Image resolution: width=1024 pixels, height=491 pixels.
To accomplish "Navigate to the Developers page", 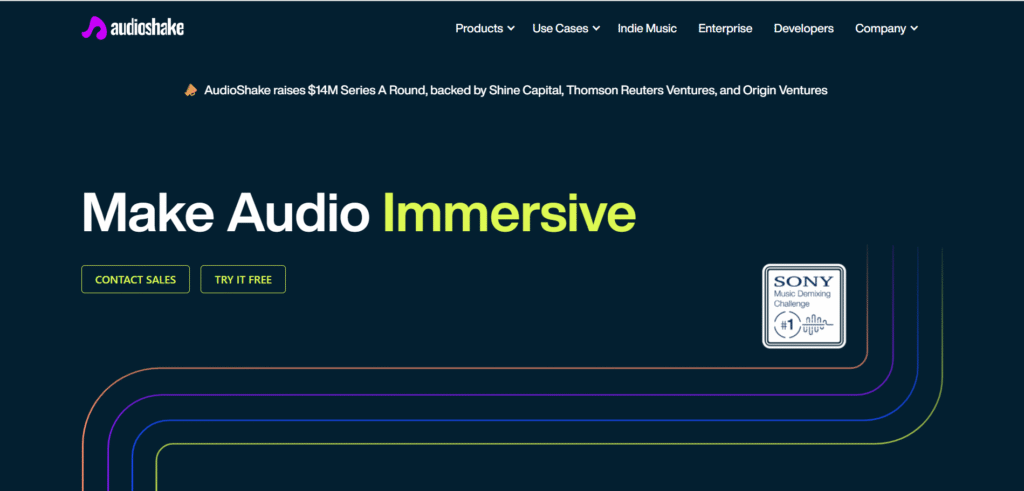I will (x=803, y=28).
